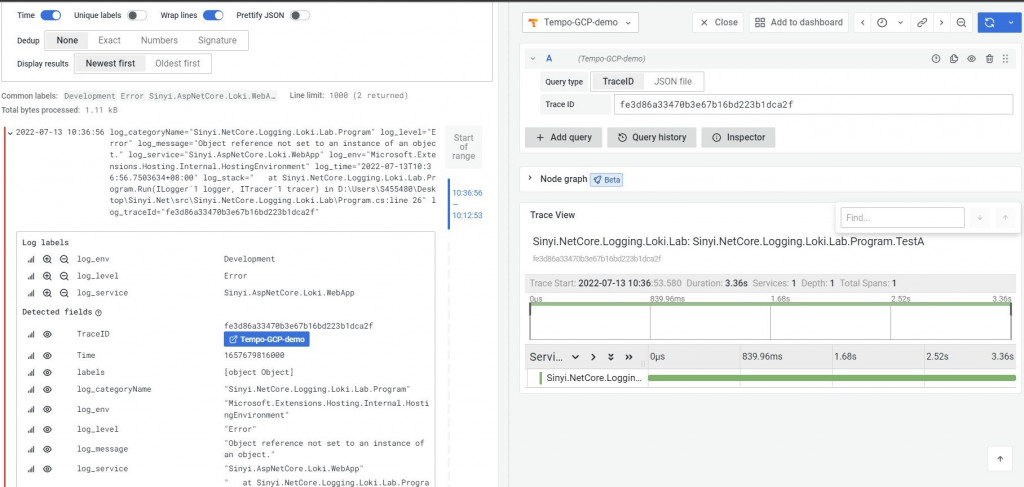Grab query A drag handle icon
Image resolution: width=1024 pixels, height=487 pixels.
tap(1005, 59)
